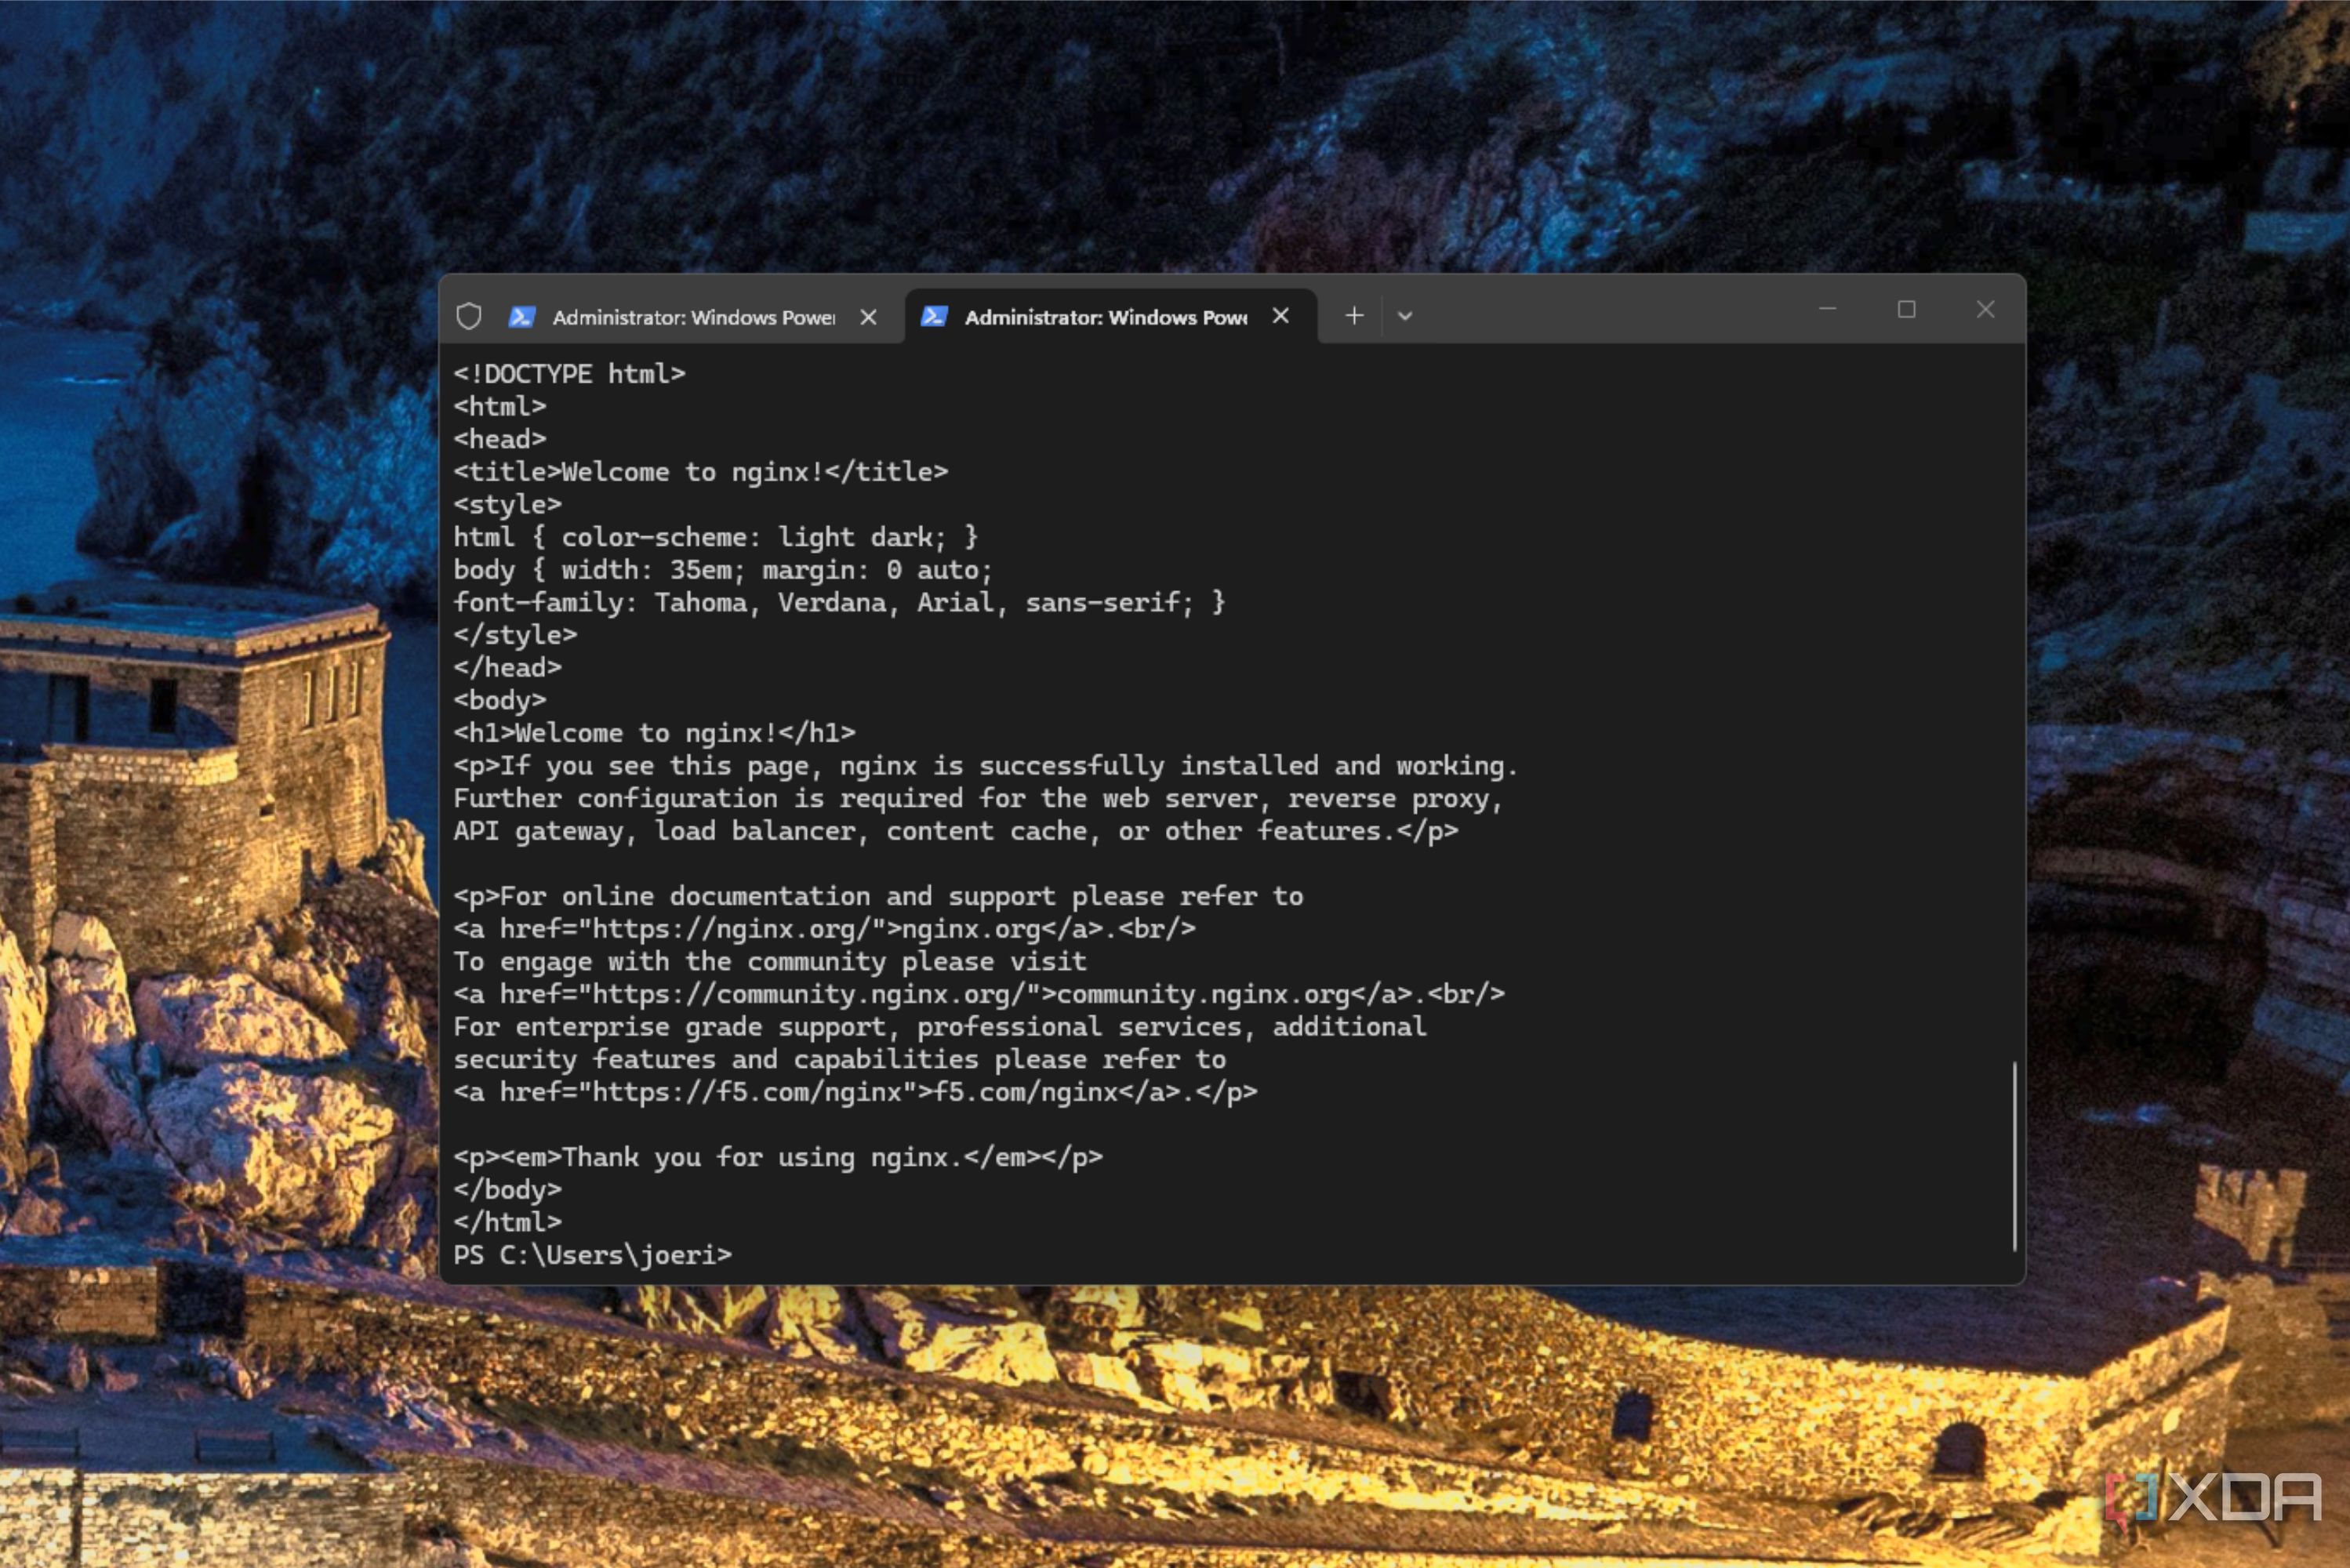Expand the new tab profile dropdown
This screenshot has height=1568, width=2350.
1405,316
